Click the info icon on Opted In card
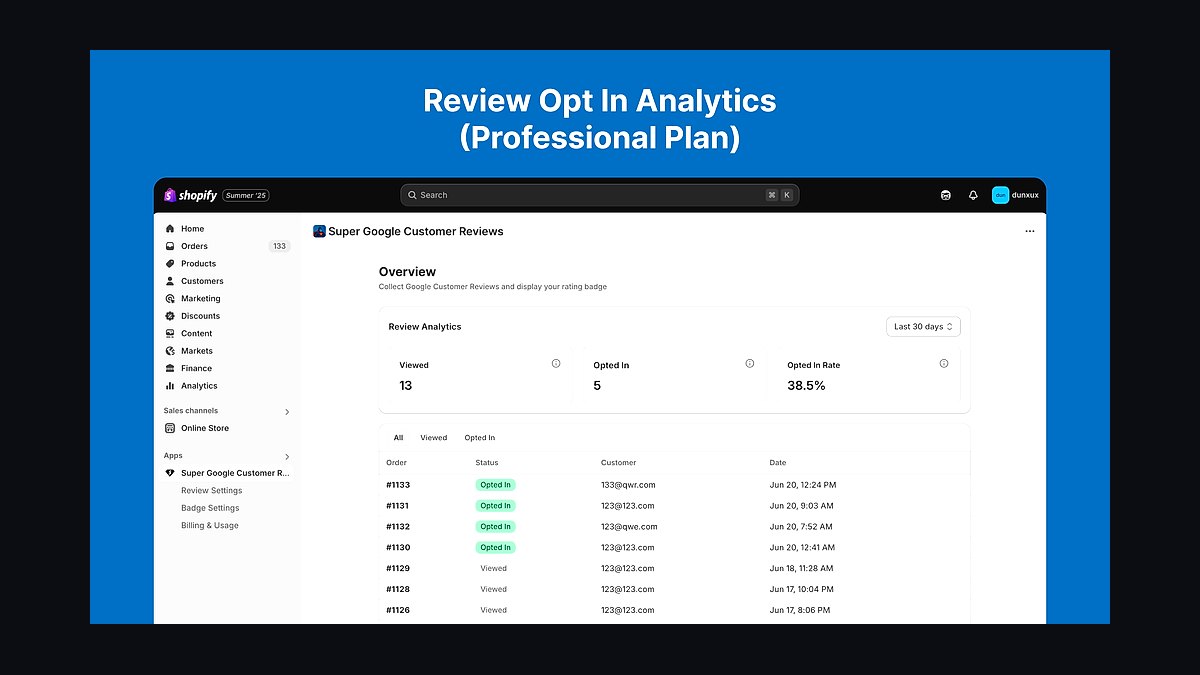The height and width of the screenshot is (675, 1200). [x=750, y=364]
